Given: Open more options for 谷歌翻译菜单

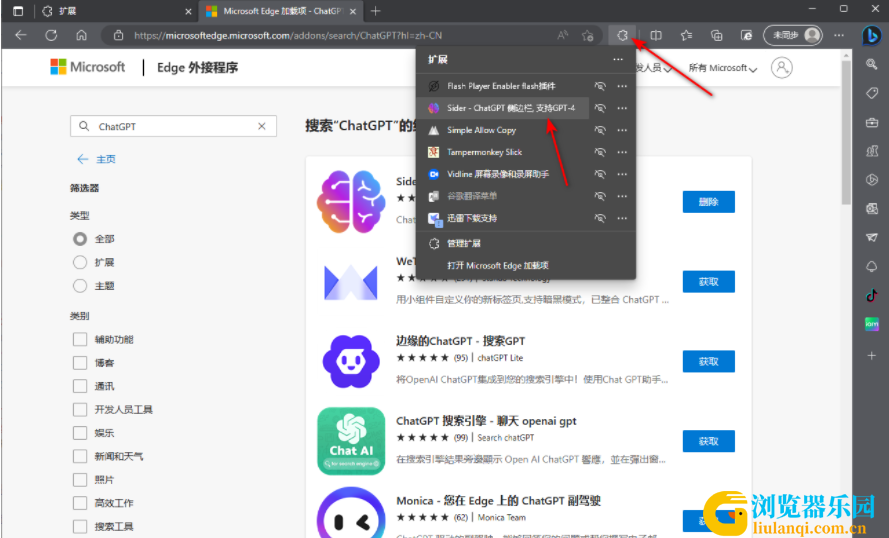Looking at the screenshot, I should click(622, 196).
